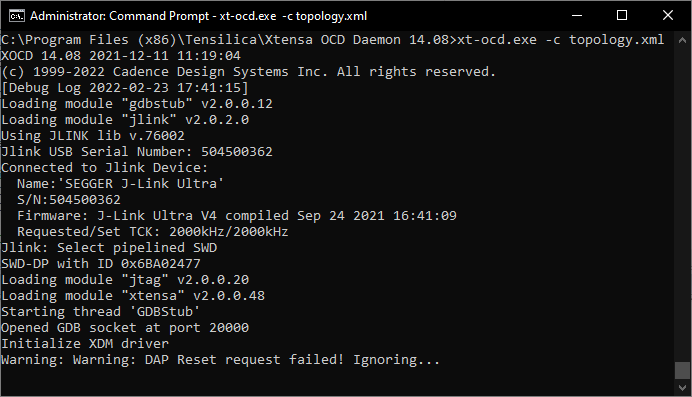Screen dimensions: 692x397
Task: Click the Jlink USB Serial Number line
Action: click(x=137, y=152)
